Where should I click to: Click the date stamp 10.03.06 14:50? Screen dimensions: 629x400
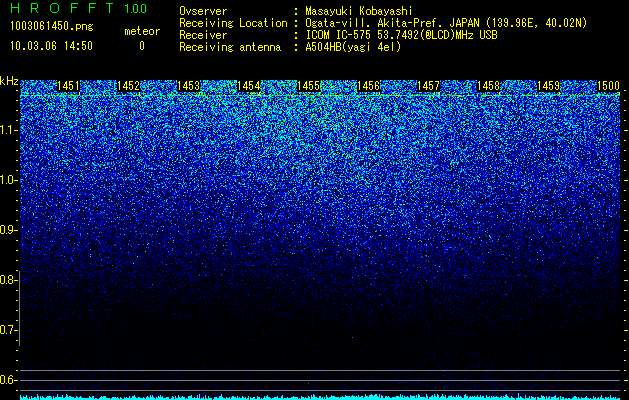[x=51, y=46]
